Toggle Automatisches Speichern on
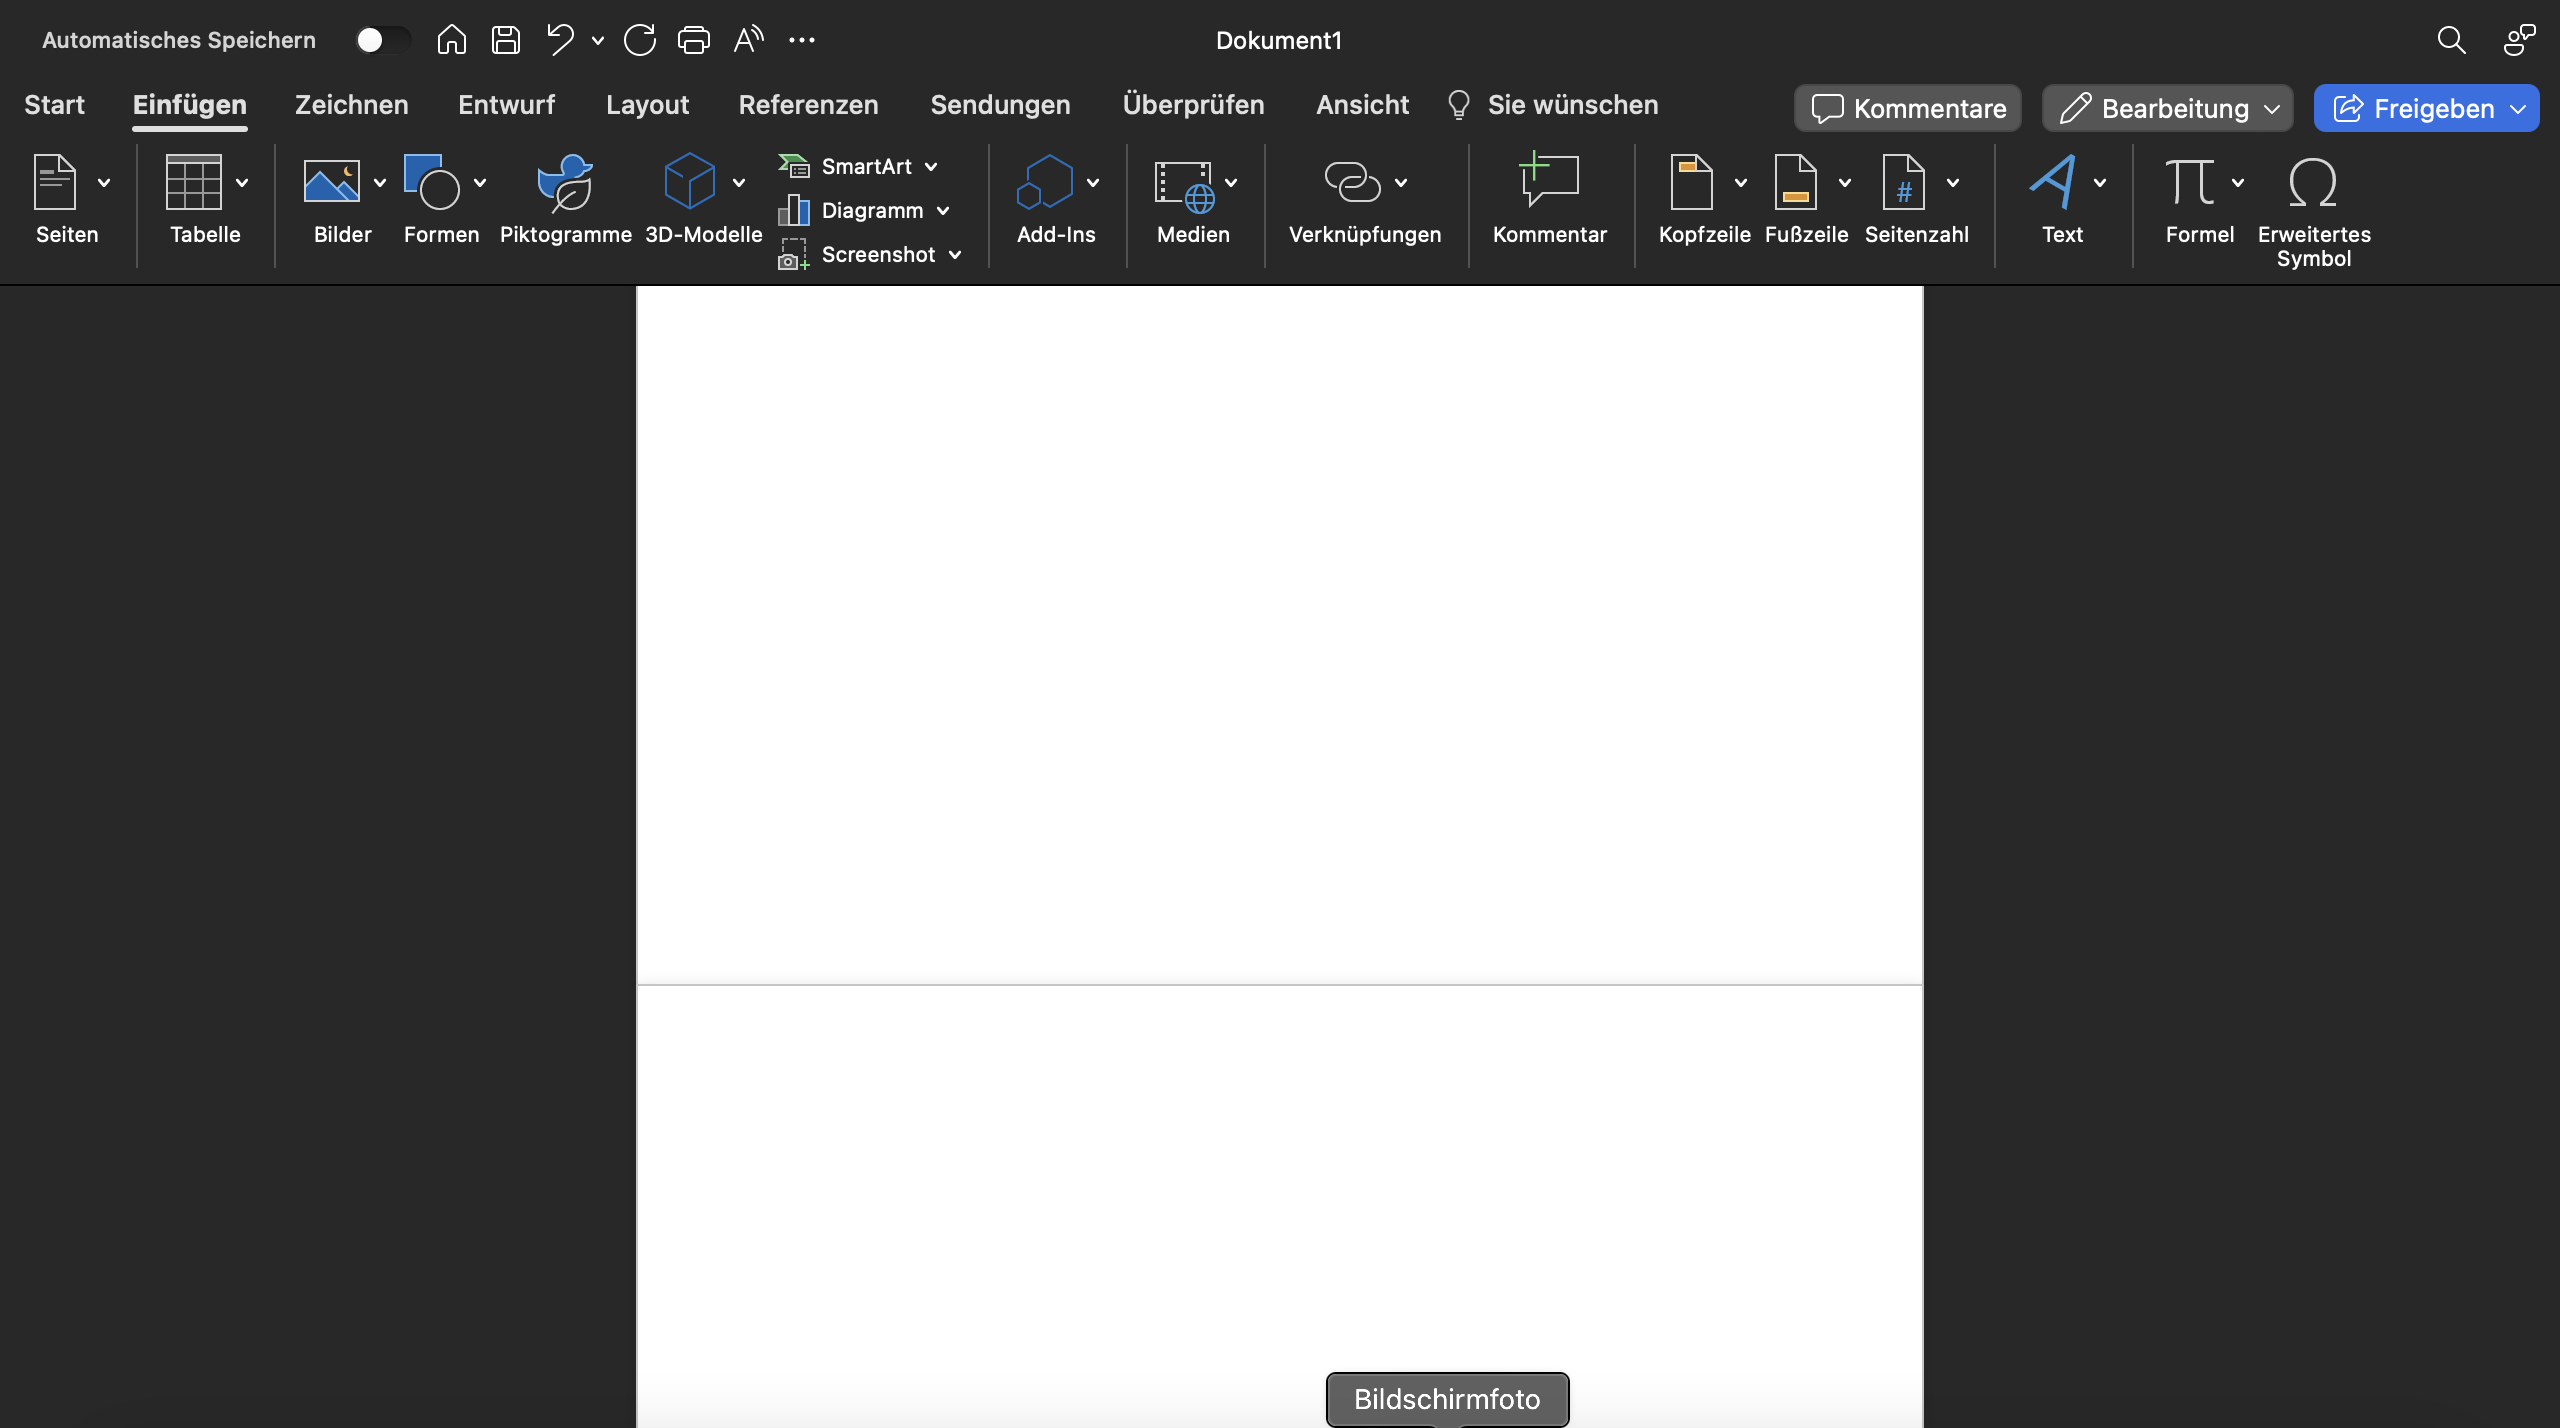 click(x=382, y=40)
